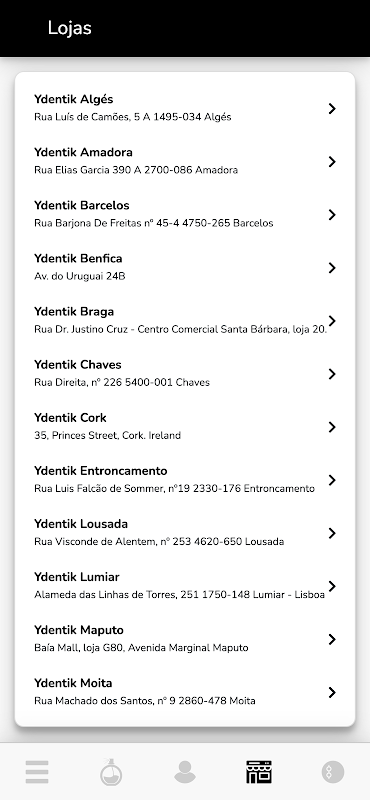370x800 pixels.
Task: Open the Ydentik Moita store details
Action: pos(185,692)
